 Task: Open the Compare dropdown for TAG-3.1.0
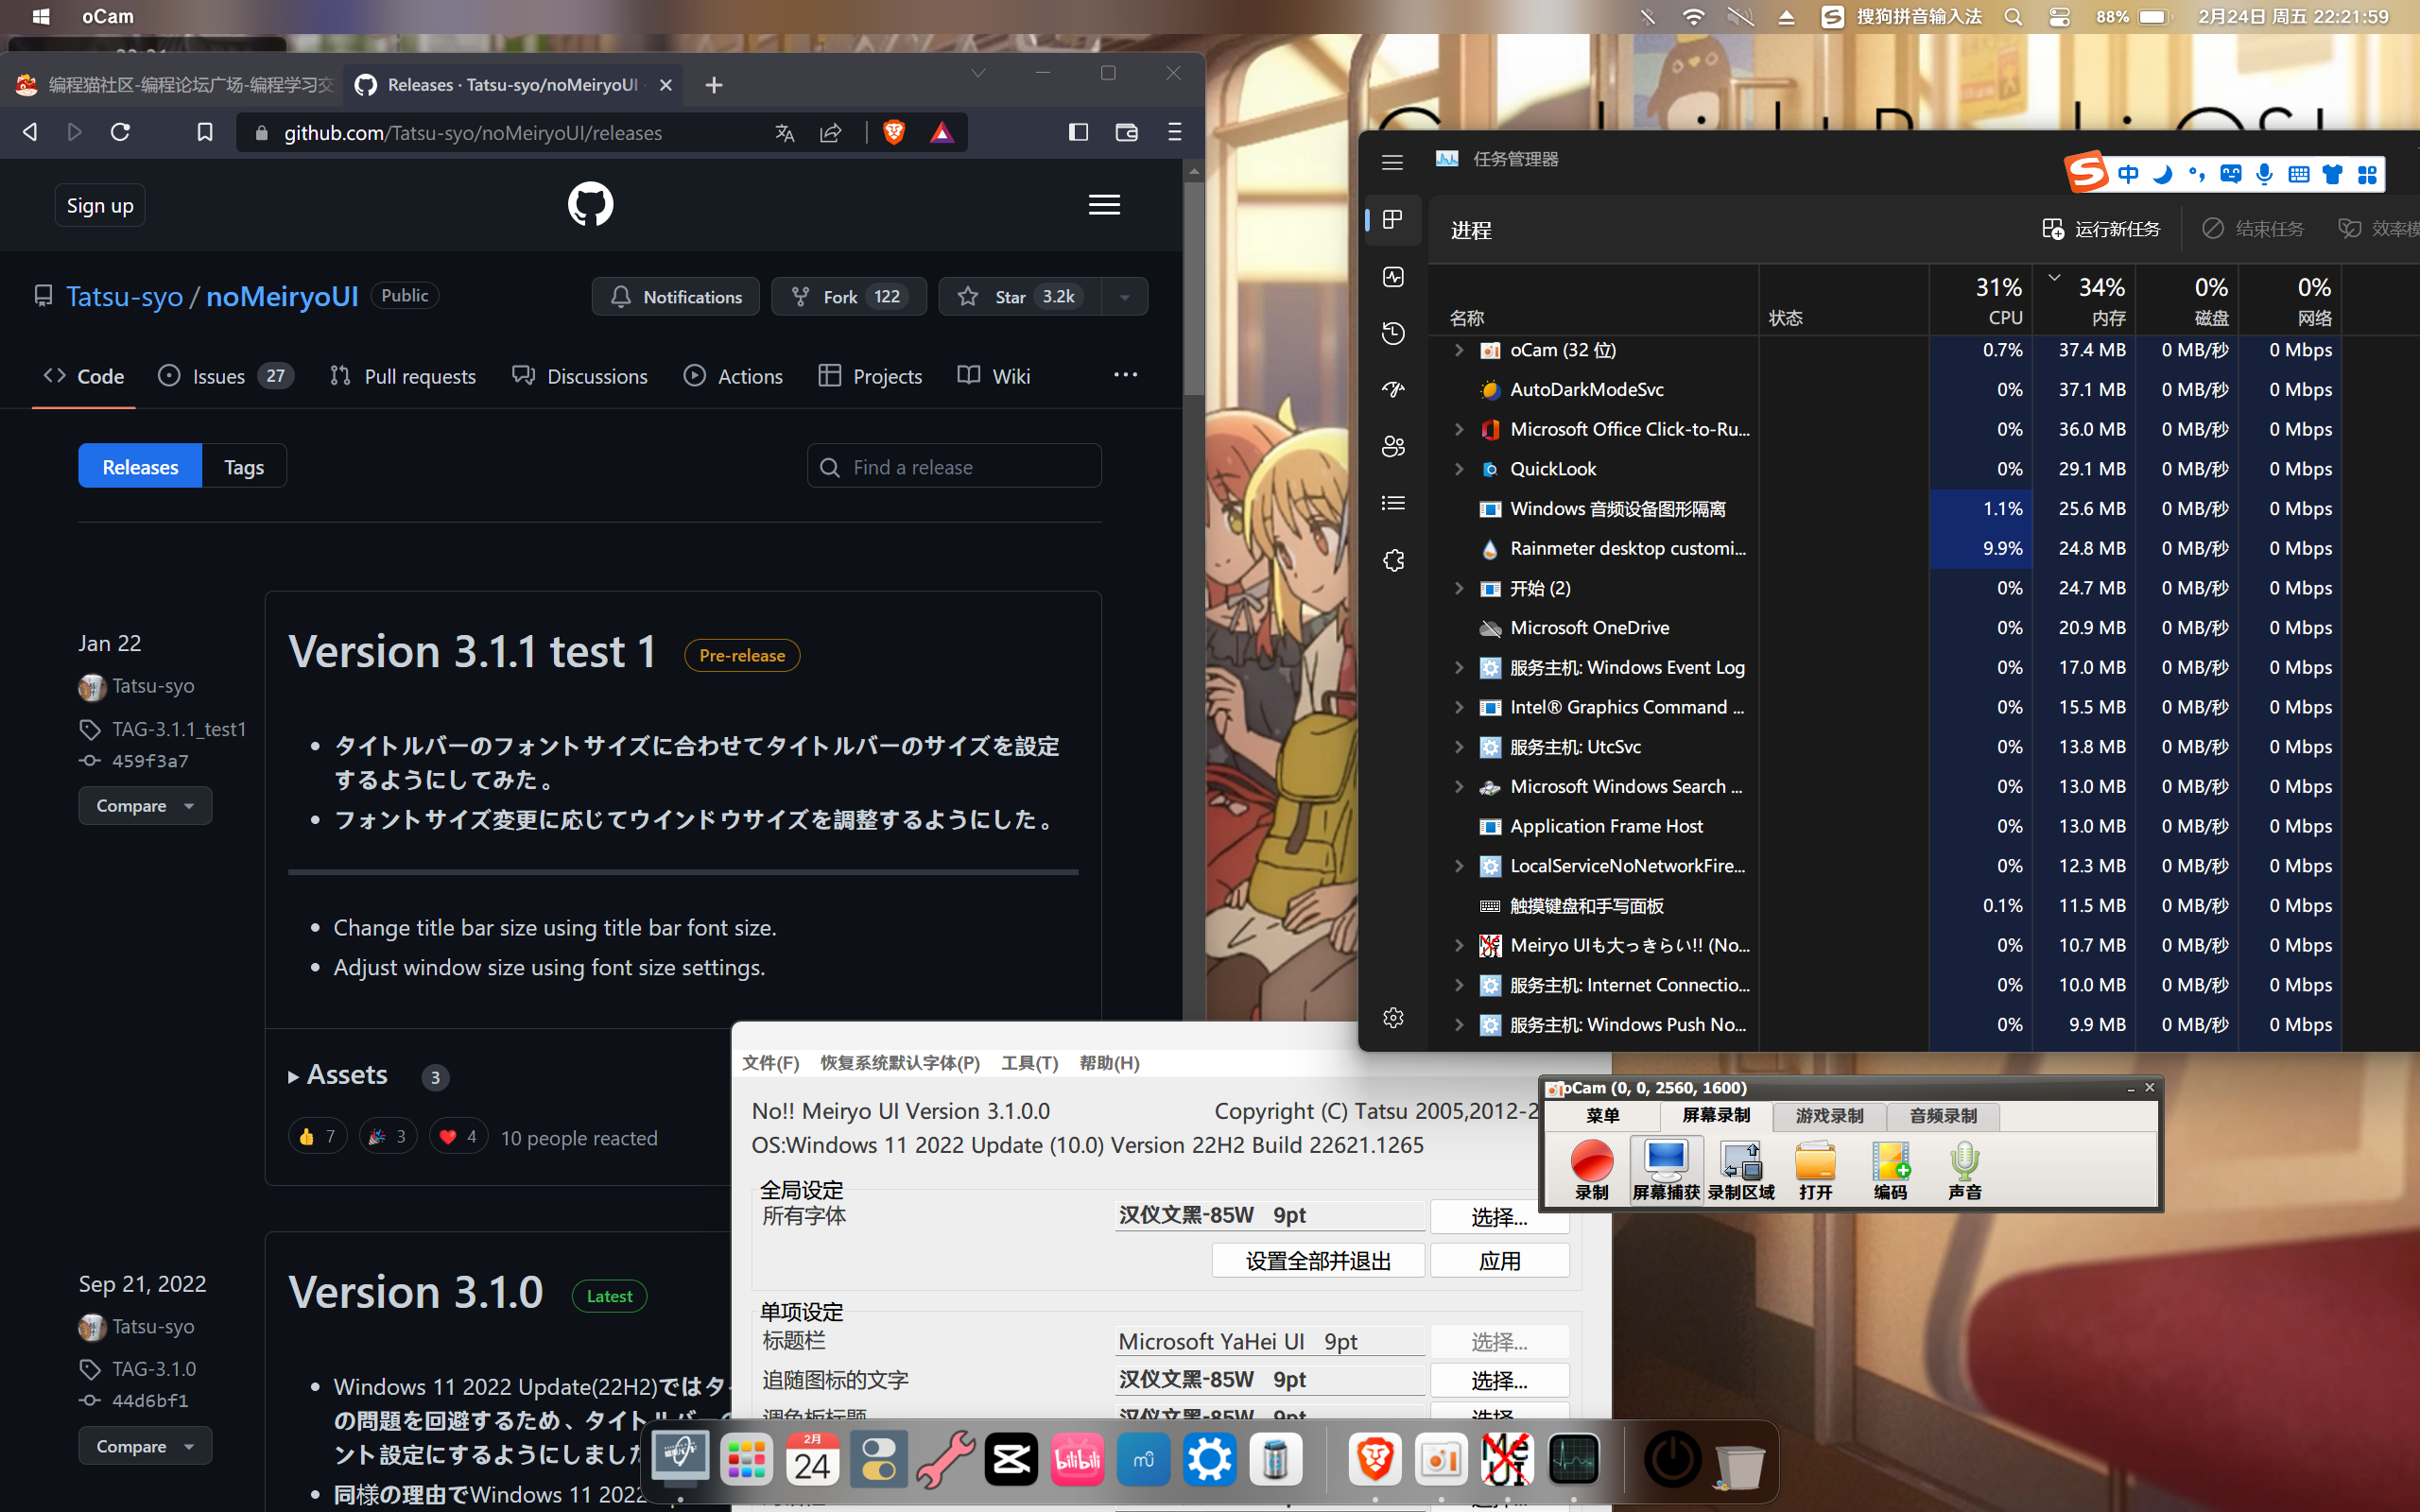[145, 1446]
